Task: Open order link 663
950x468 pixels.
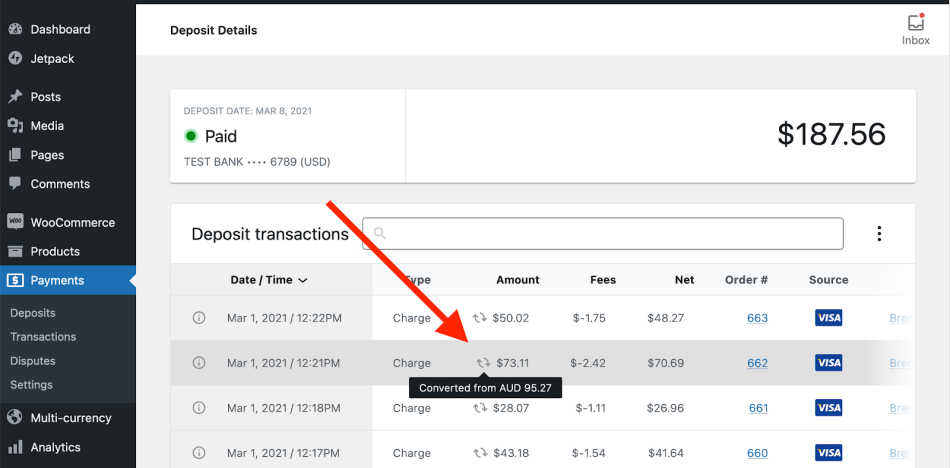Action: (x=757, y=318)
